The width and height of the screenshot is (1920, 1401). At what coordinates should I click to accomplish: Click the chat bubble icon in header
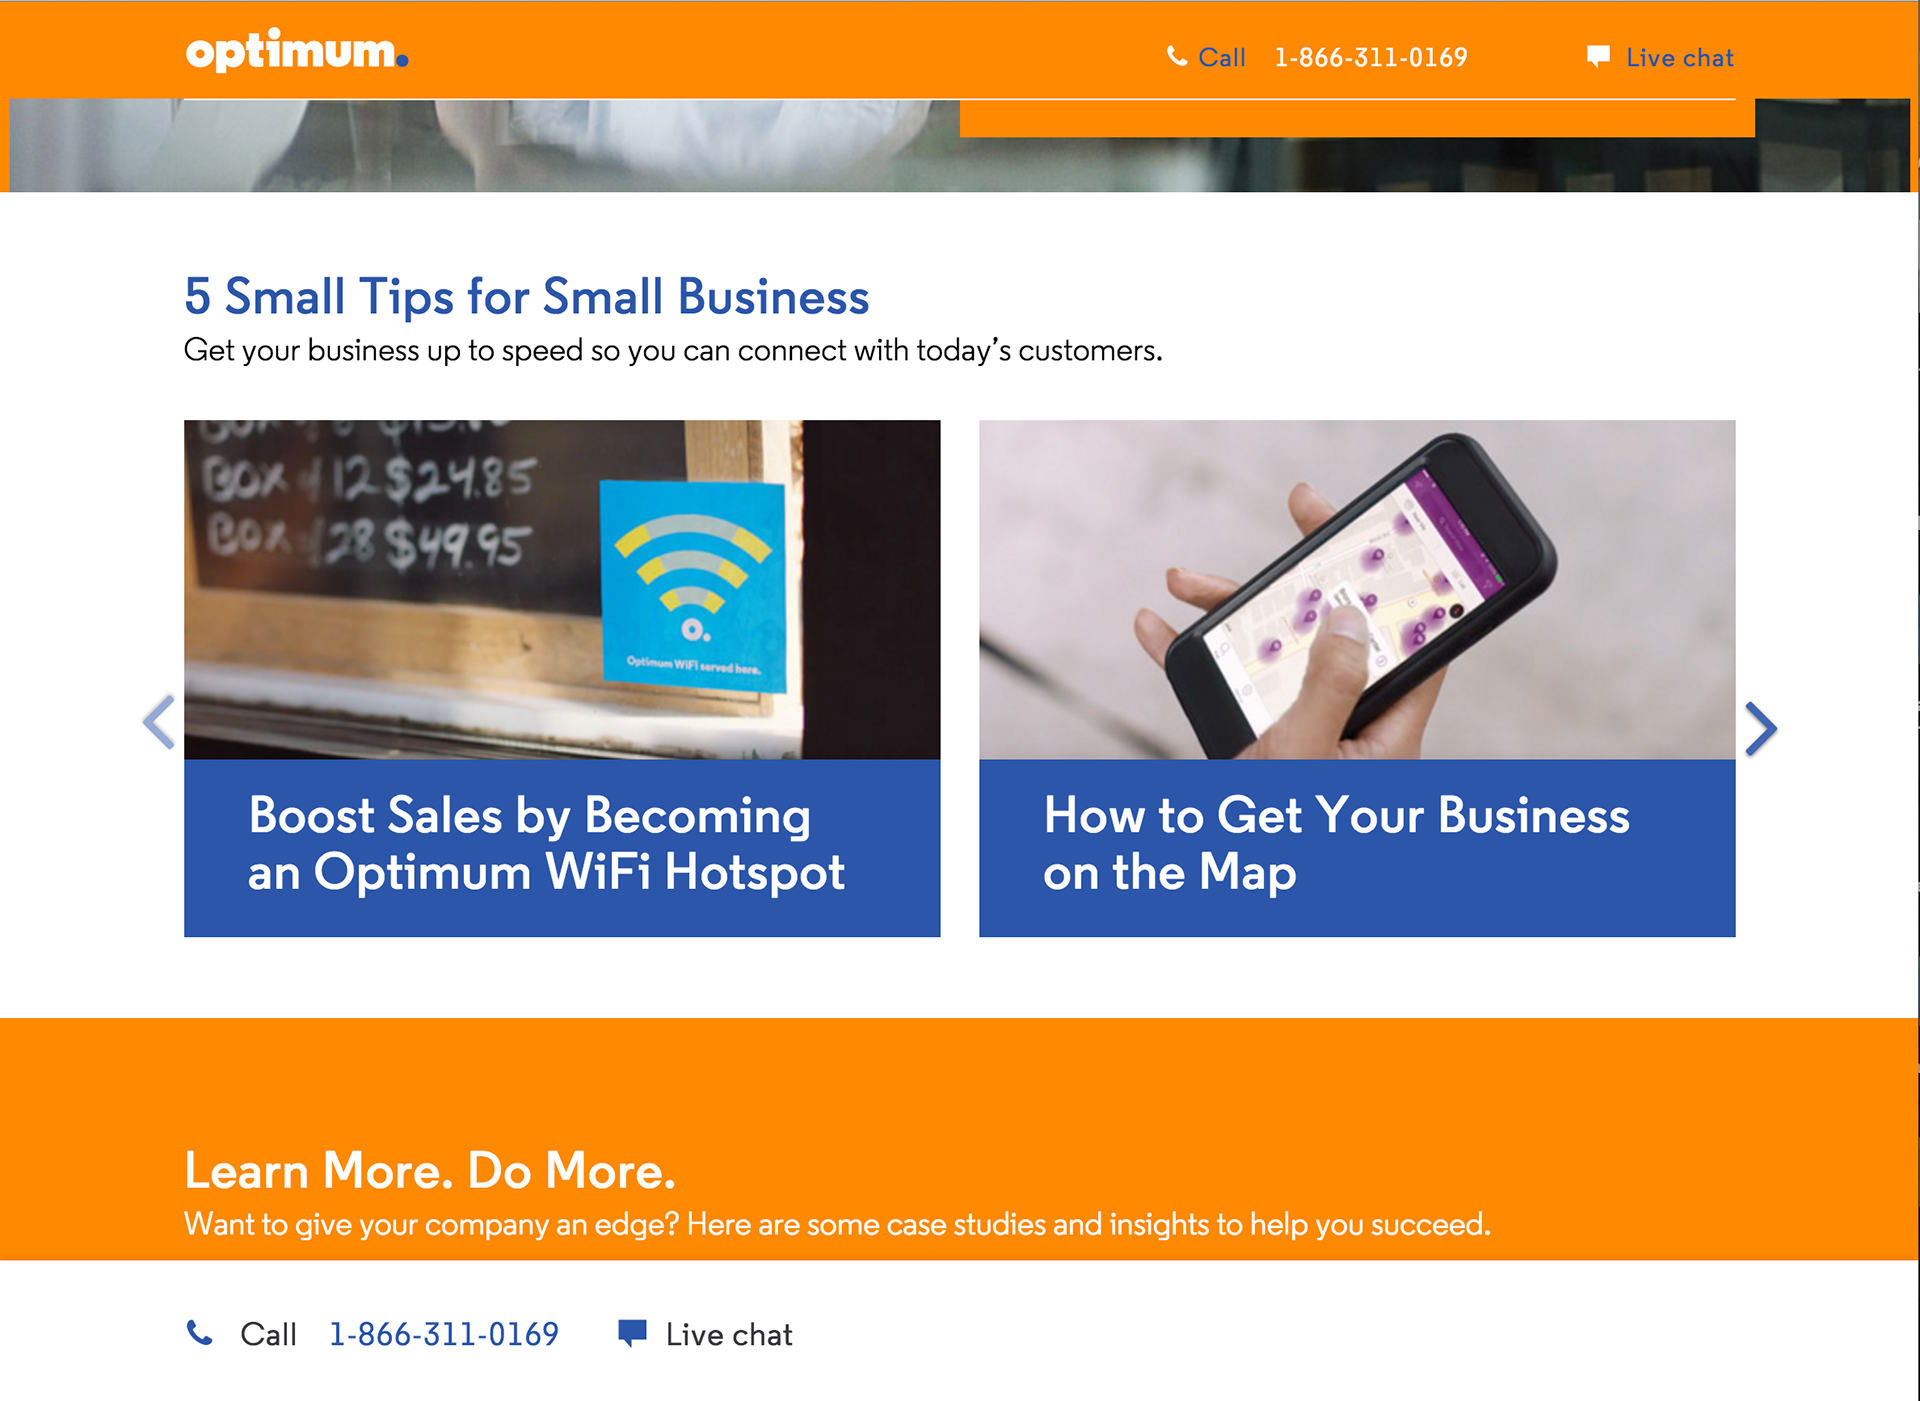[x=1598, y=57]
